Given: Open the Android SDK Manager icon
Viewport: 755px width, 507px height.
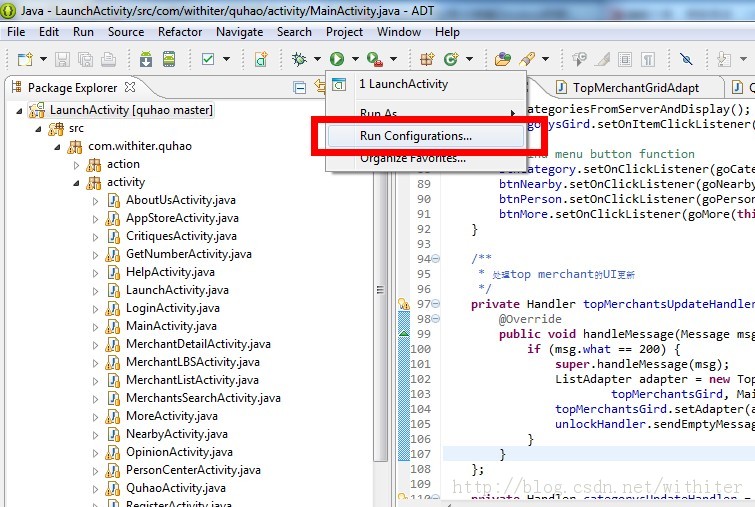Looking at the screenshot, I should click(x=147, y=59).
